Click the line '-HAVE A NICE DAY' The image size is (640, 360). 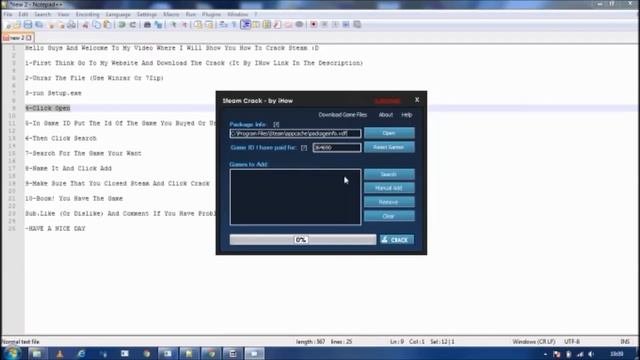point(55,229)
